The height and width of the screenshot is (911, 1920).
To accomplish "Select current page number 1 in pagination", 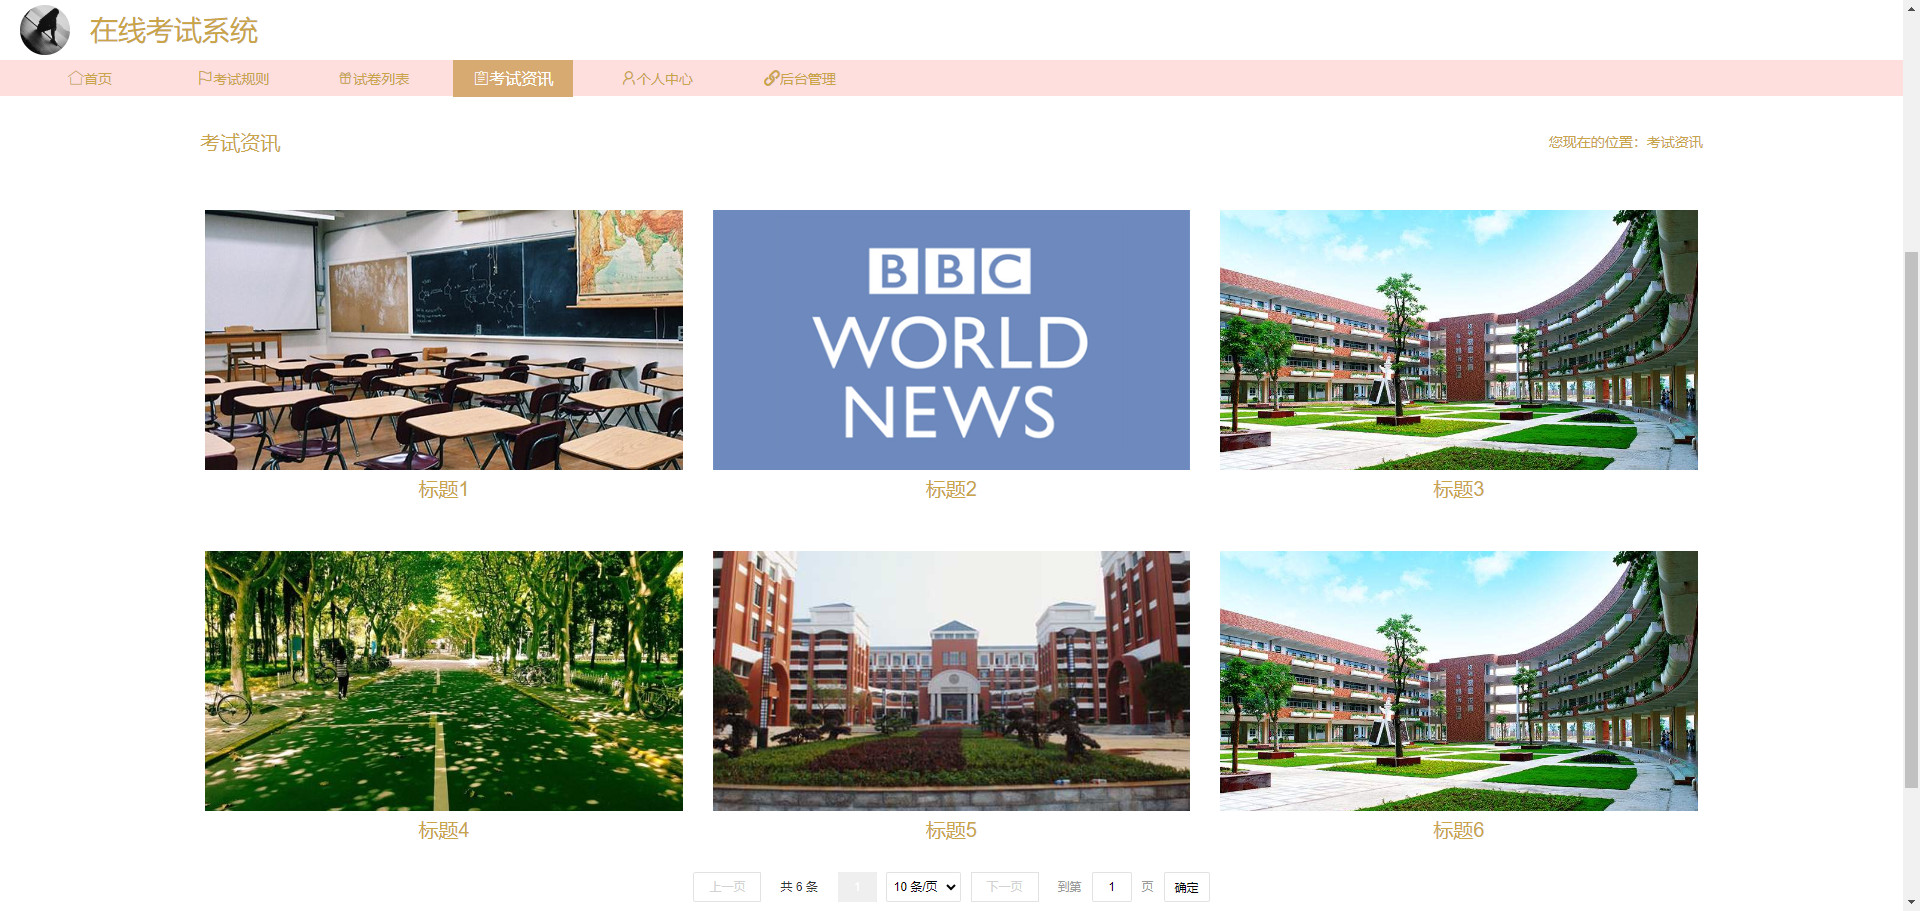I will (x=857, y=887).
